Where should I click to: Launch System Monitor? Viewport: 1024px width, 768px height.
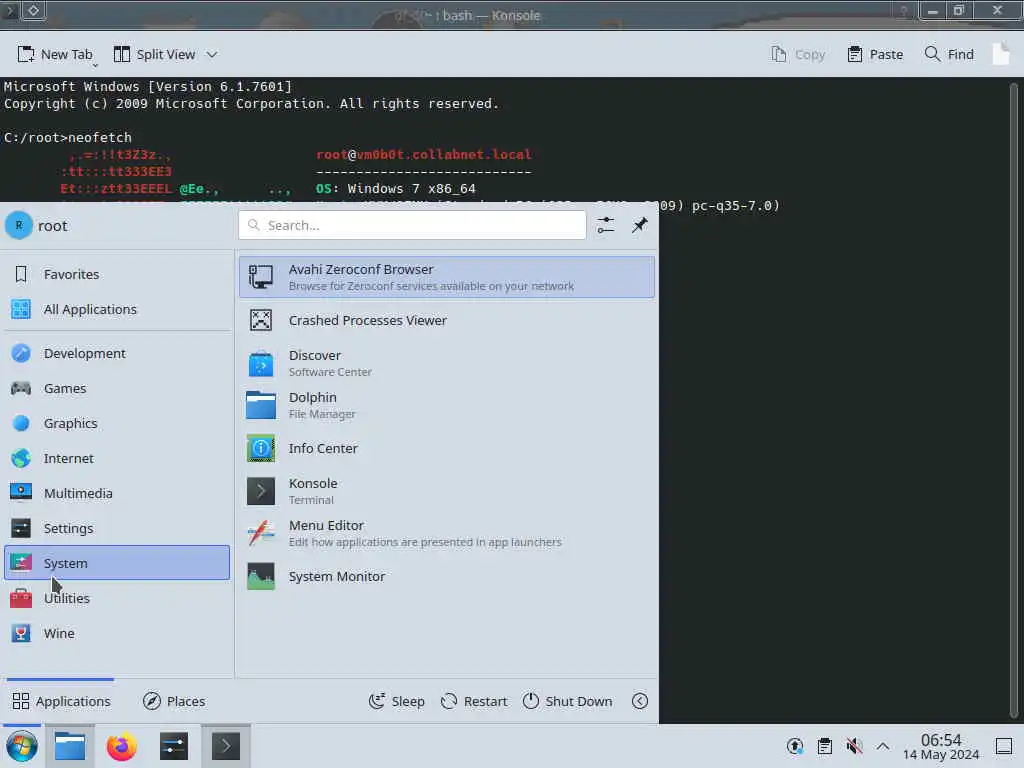coord(446,576)
